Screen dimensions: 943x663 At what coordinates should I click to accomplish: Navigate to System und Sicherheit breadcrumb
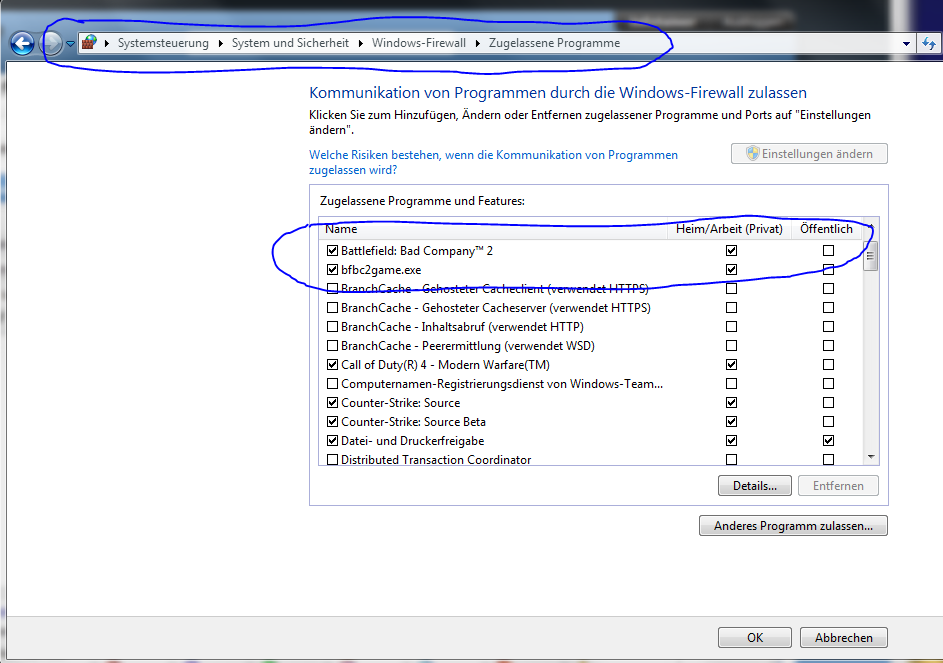(x=290, y=43)
